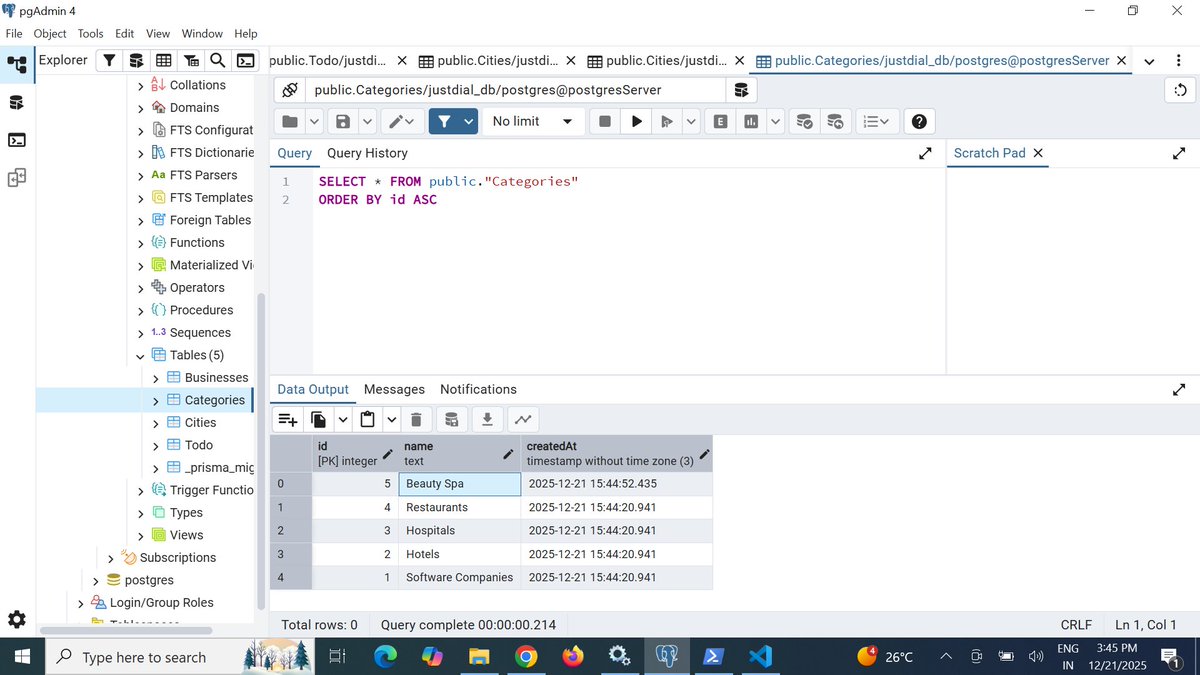Screen dimensions: 1200x675
Task: Open dropdown arrow next to Open File icon
Action: click(314, 121)
